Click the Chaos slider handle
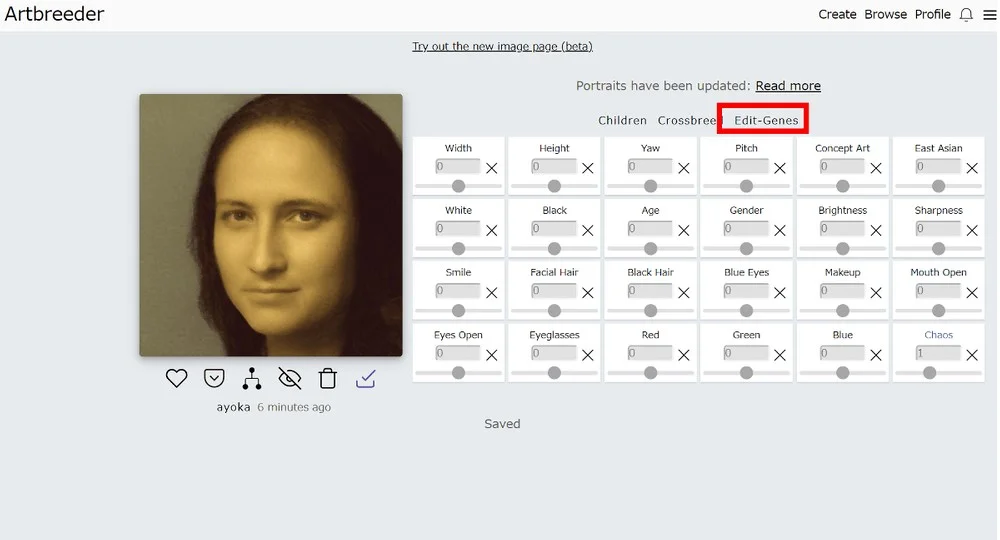 pos(929,372)
